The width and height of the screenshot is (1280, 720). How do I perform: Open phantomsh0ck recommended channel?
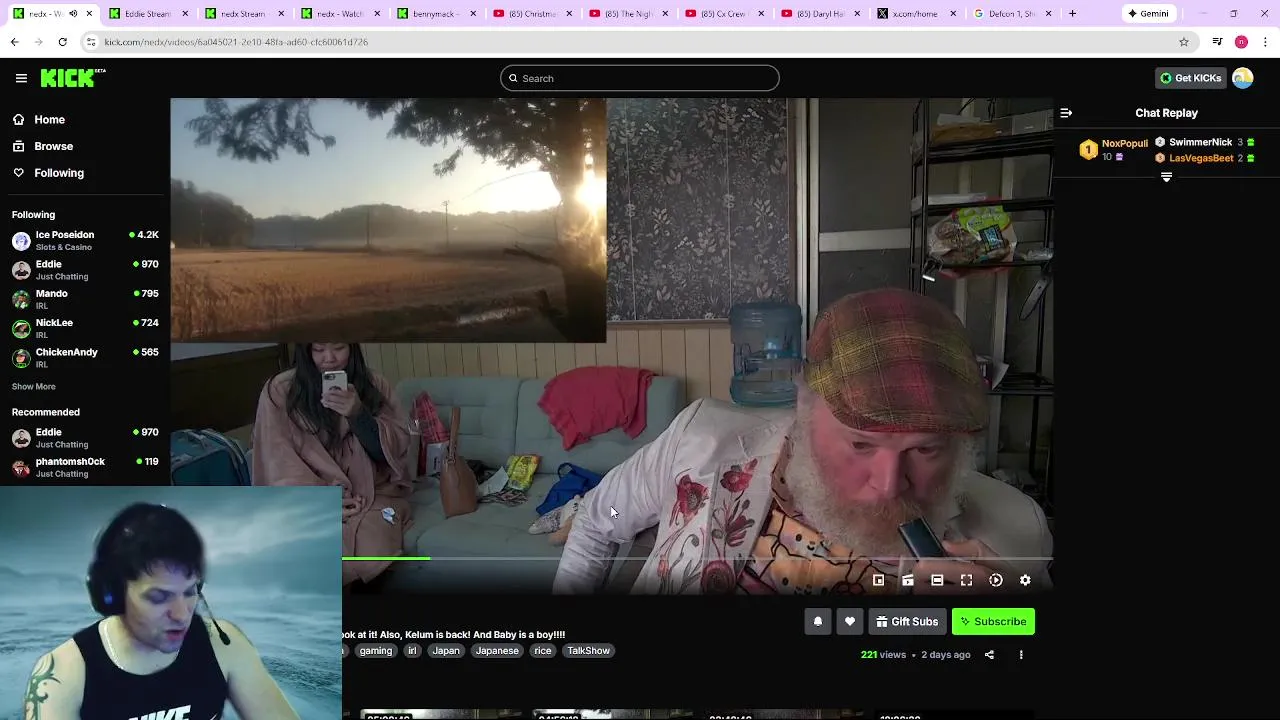[85, 467]
